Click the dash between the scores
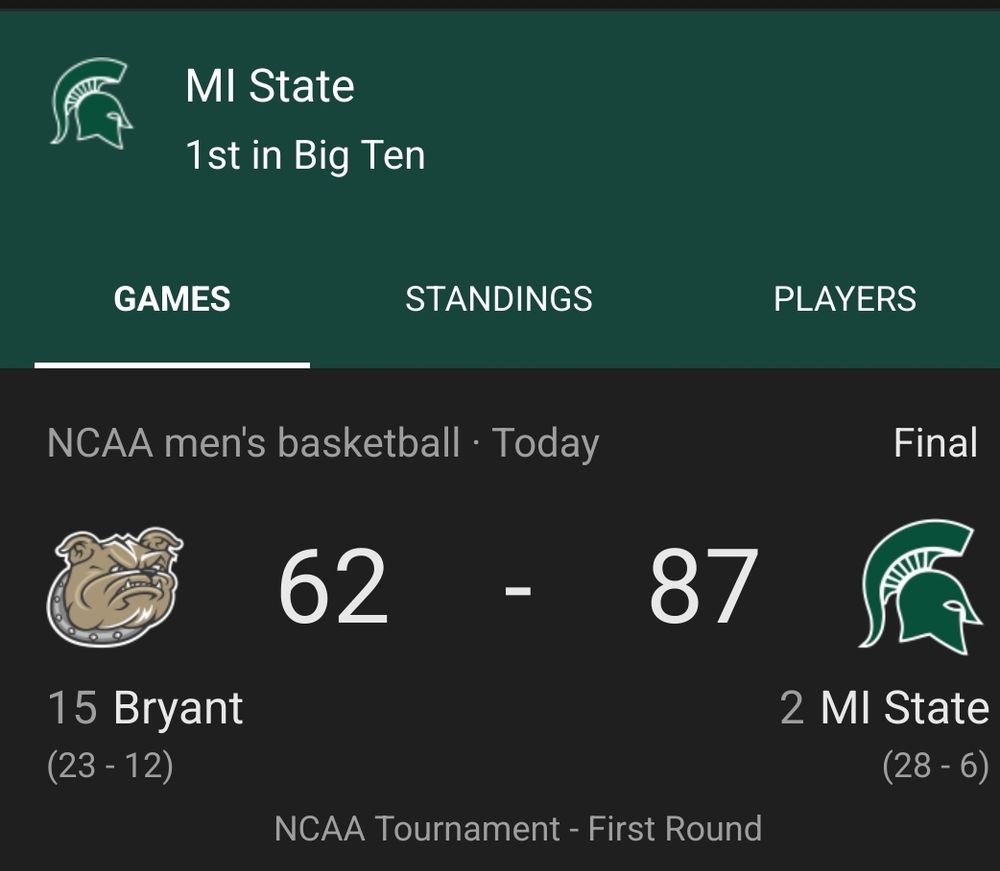The height and width of the screenshot is (871, 1000). pyautogui.click(x=518, y=591)
